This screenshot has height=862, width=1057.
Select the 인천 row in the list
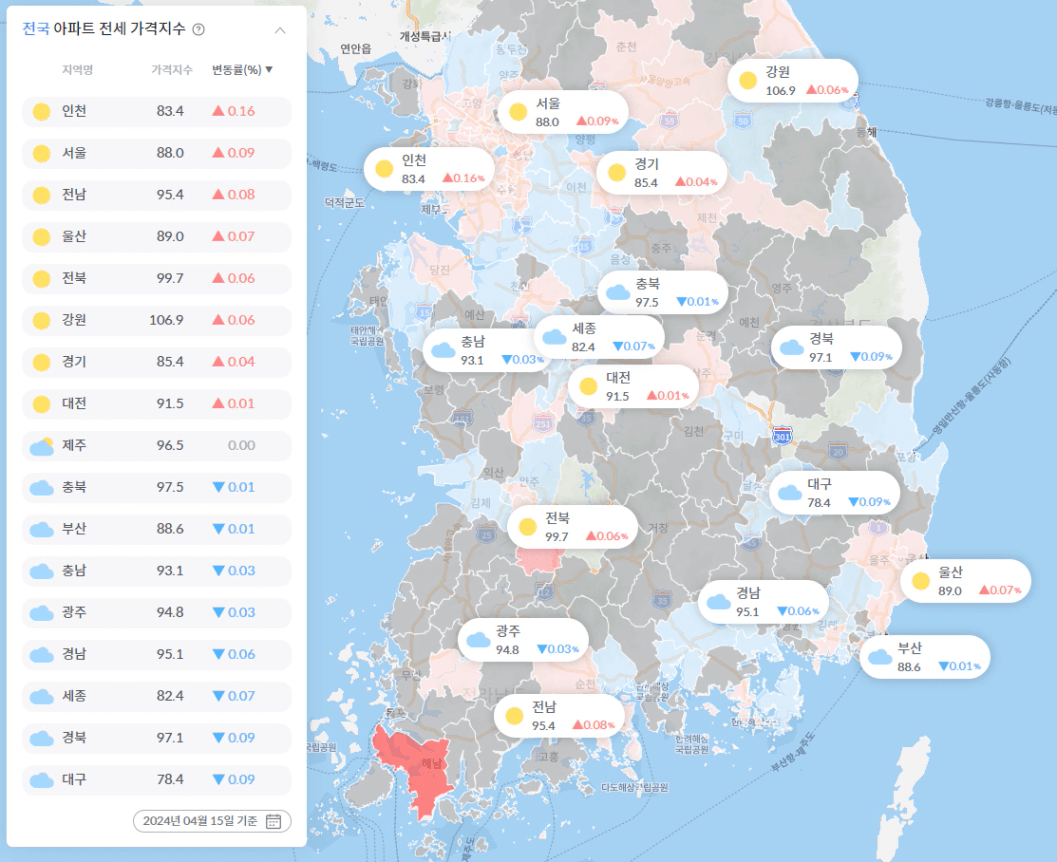coord(157,111)
